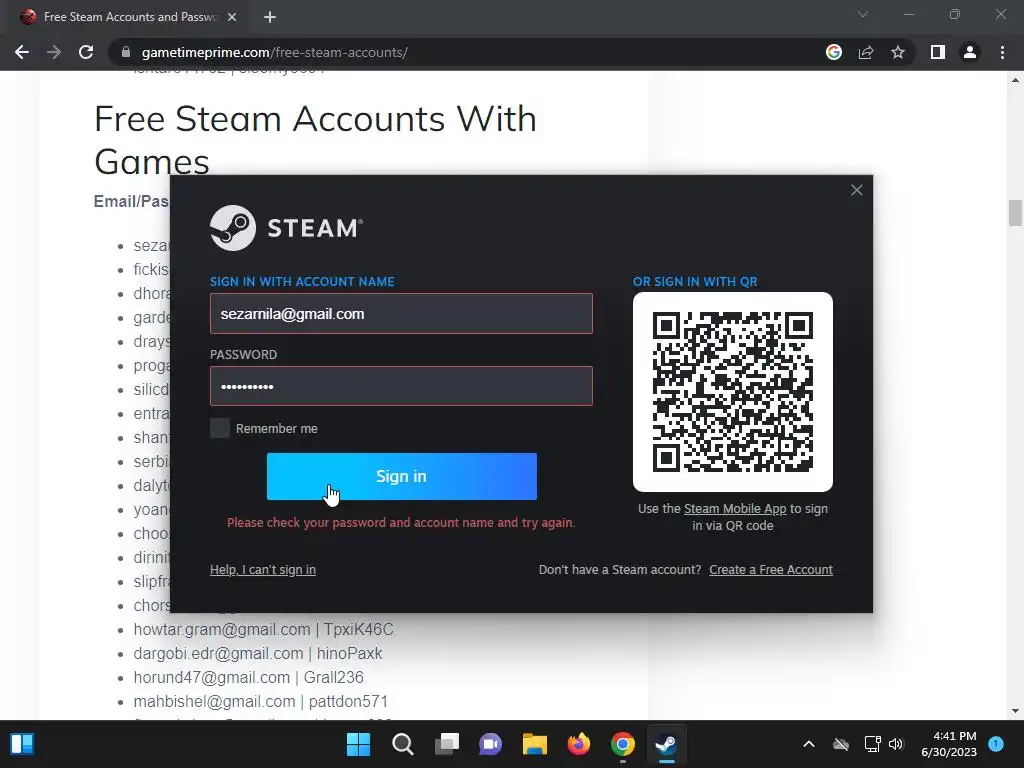Image resolution: width=1024 pixels, height=768 pixels.
Task: Open the Google icon in address bar
Action: pyautogui.click(x=834, y=52)
